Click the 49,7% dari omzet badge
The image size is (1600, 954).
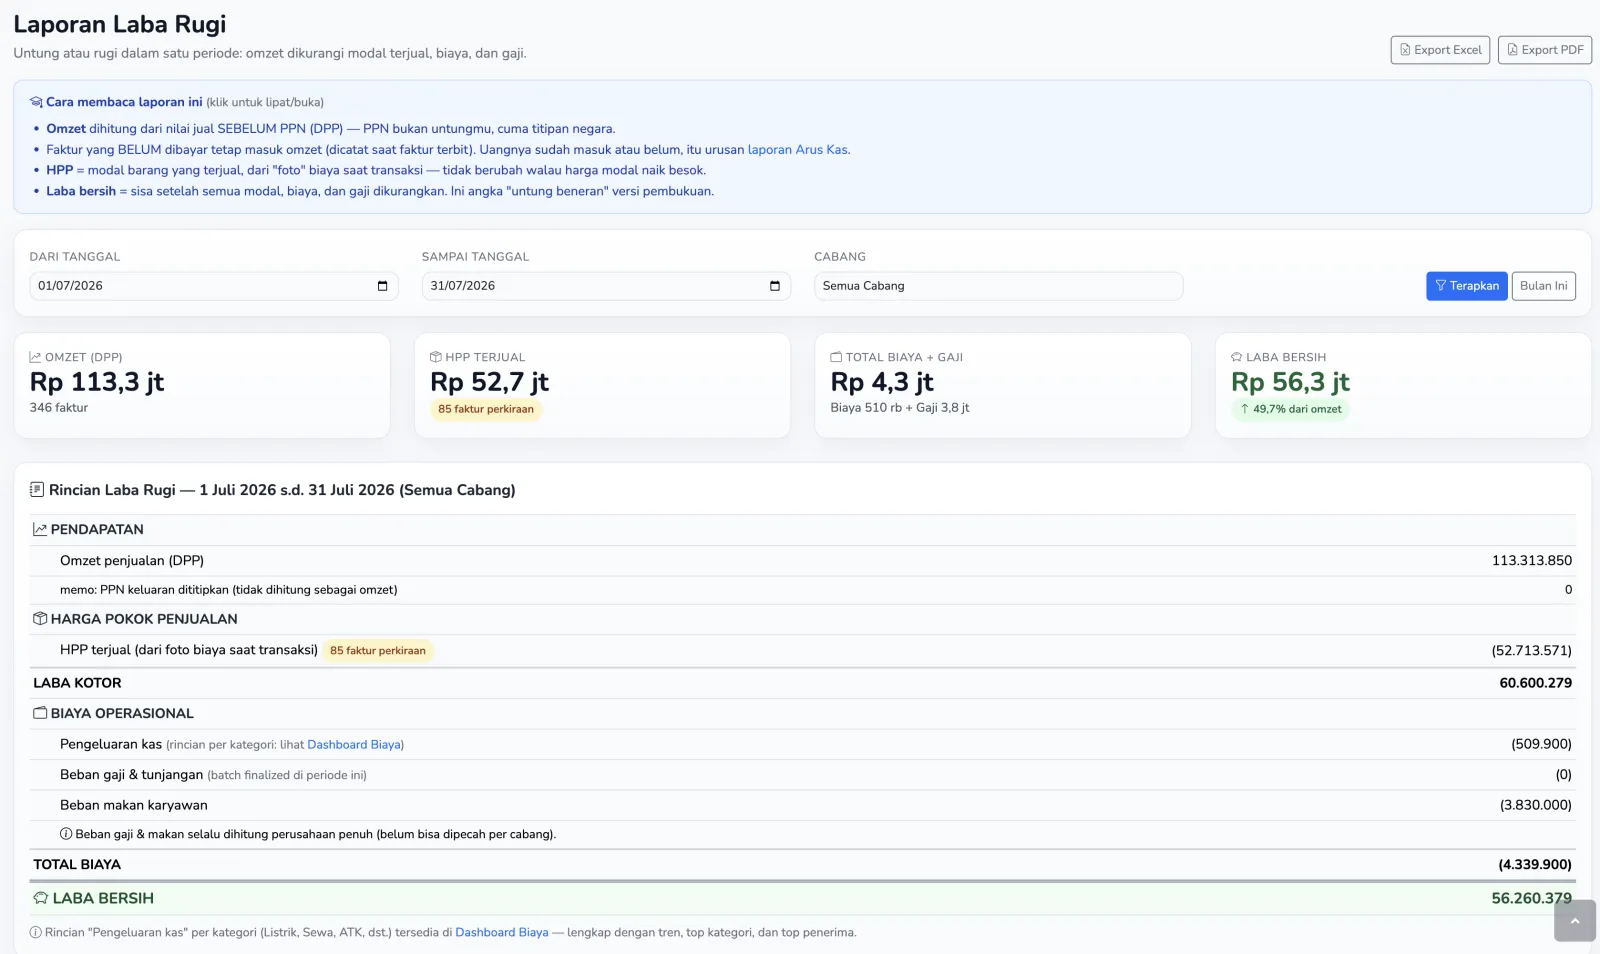1290,409
